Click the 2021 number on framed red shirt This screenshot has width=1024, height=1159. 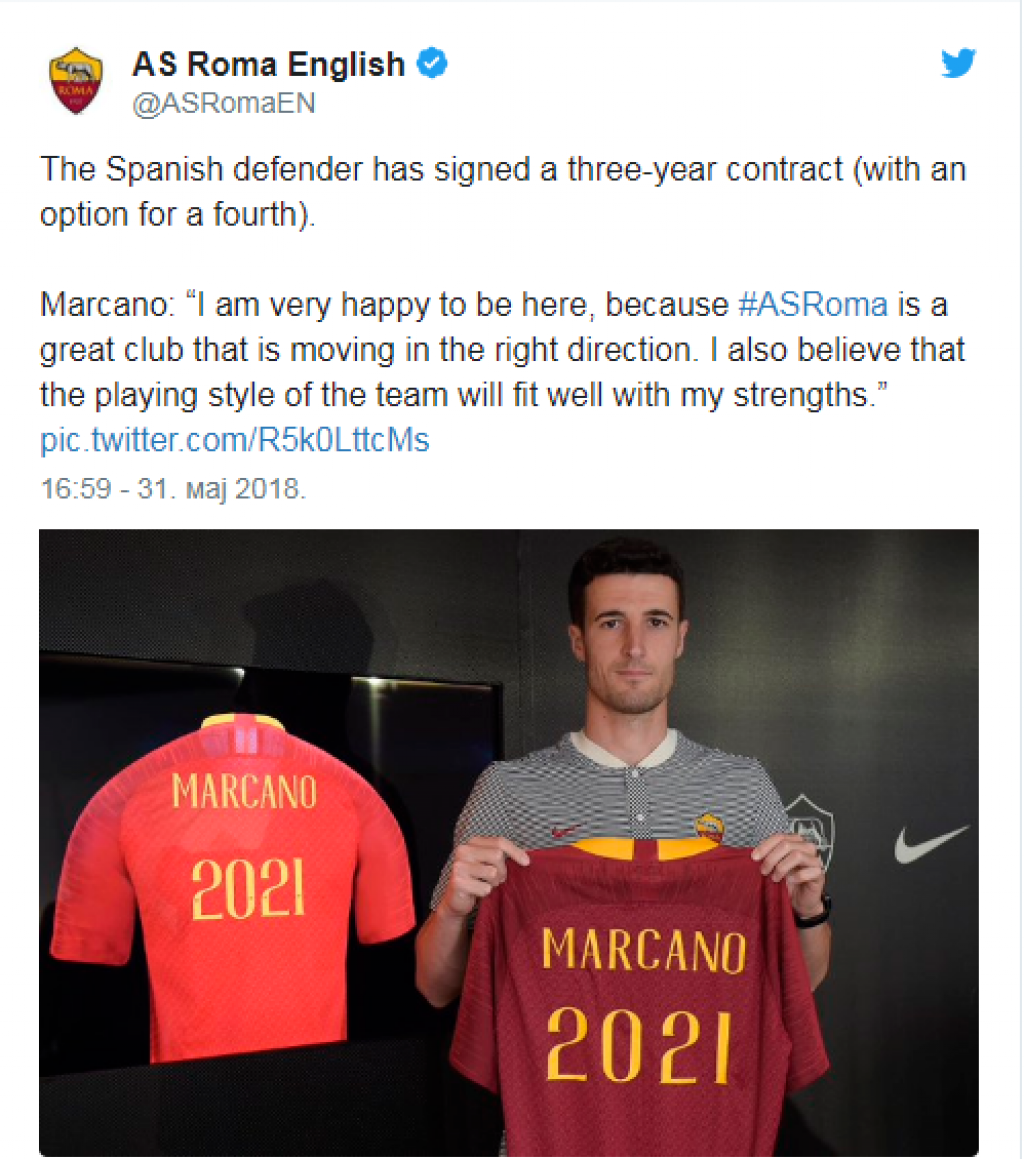[248, 888]
